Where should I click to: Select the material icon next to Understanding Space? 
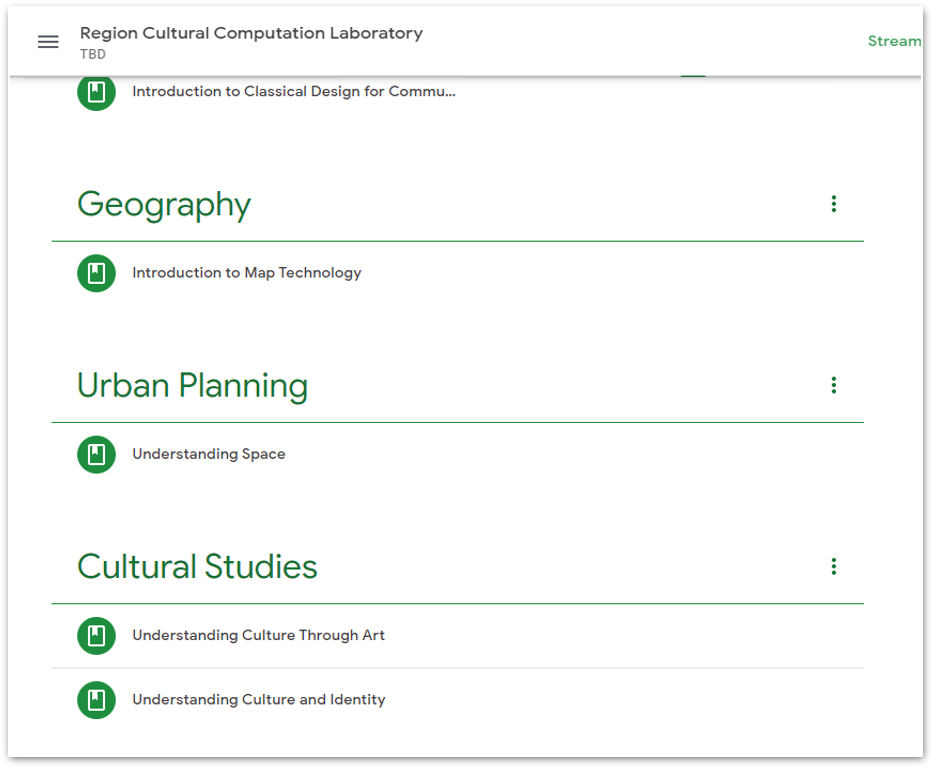point(96,453)
